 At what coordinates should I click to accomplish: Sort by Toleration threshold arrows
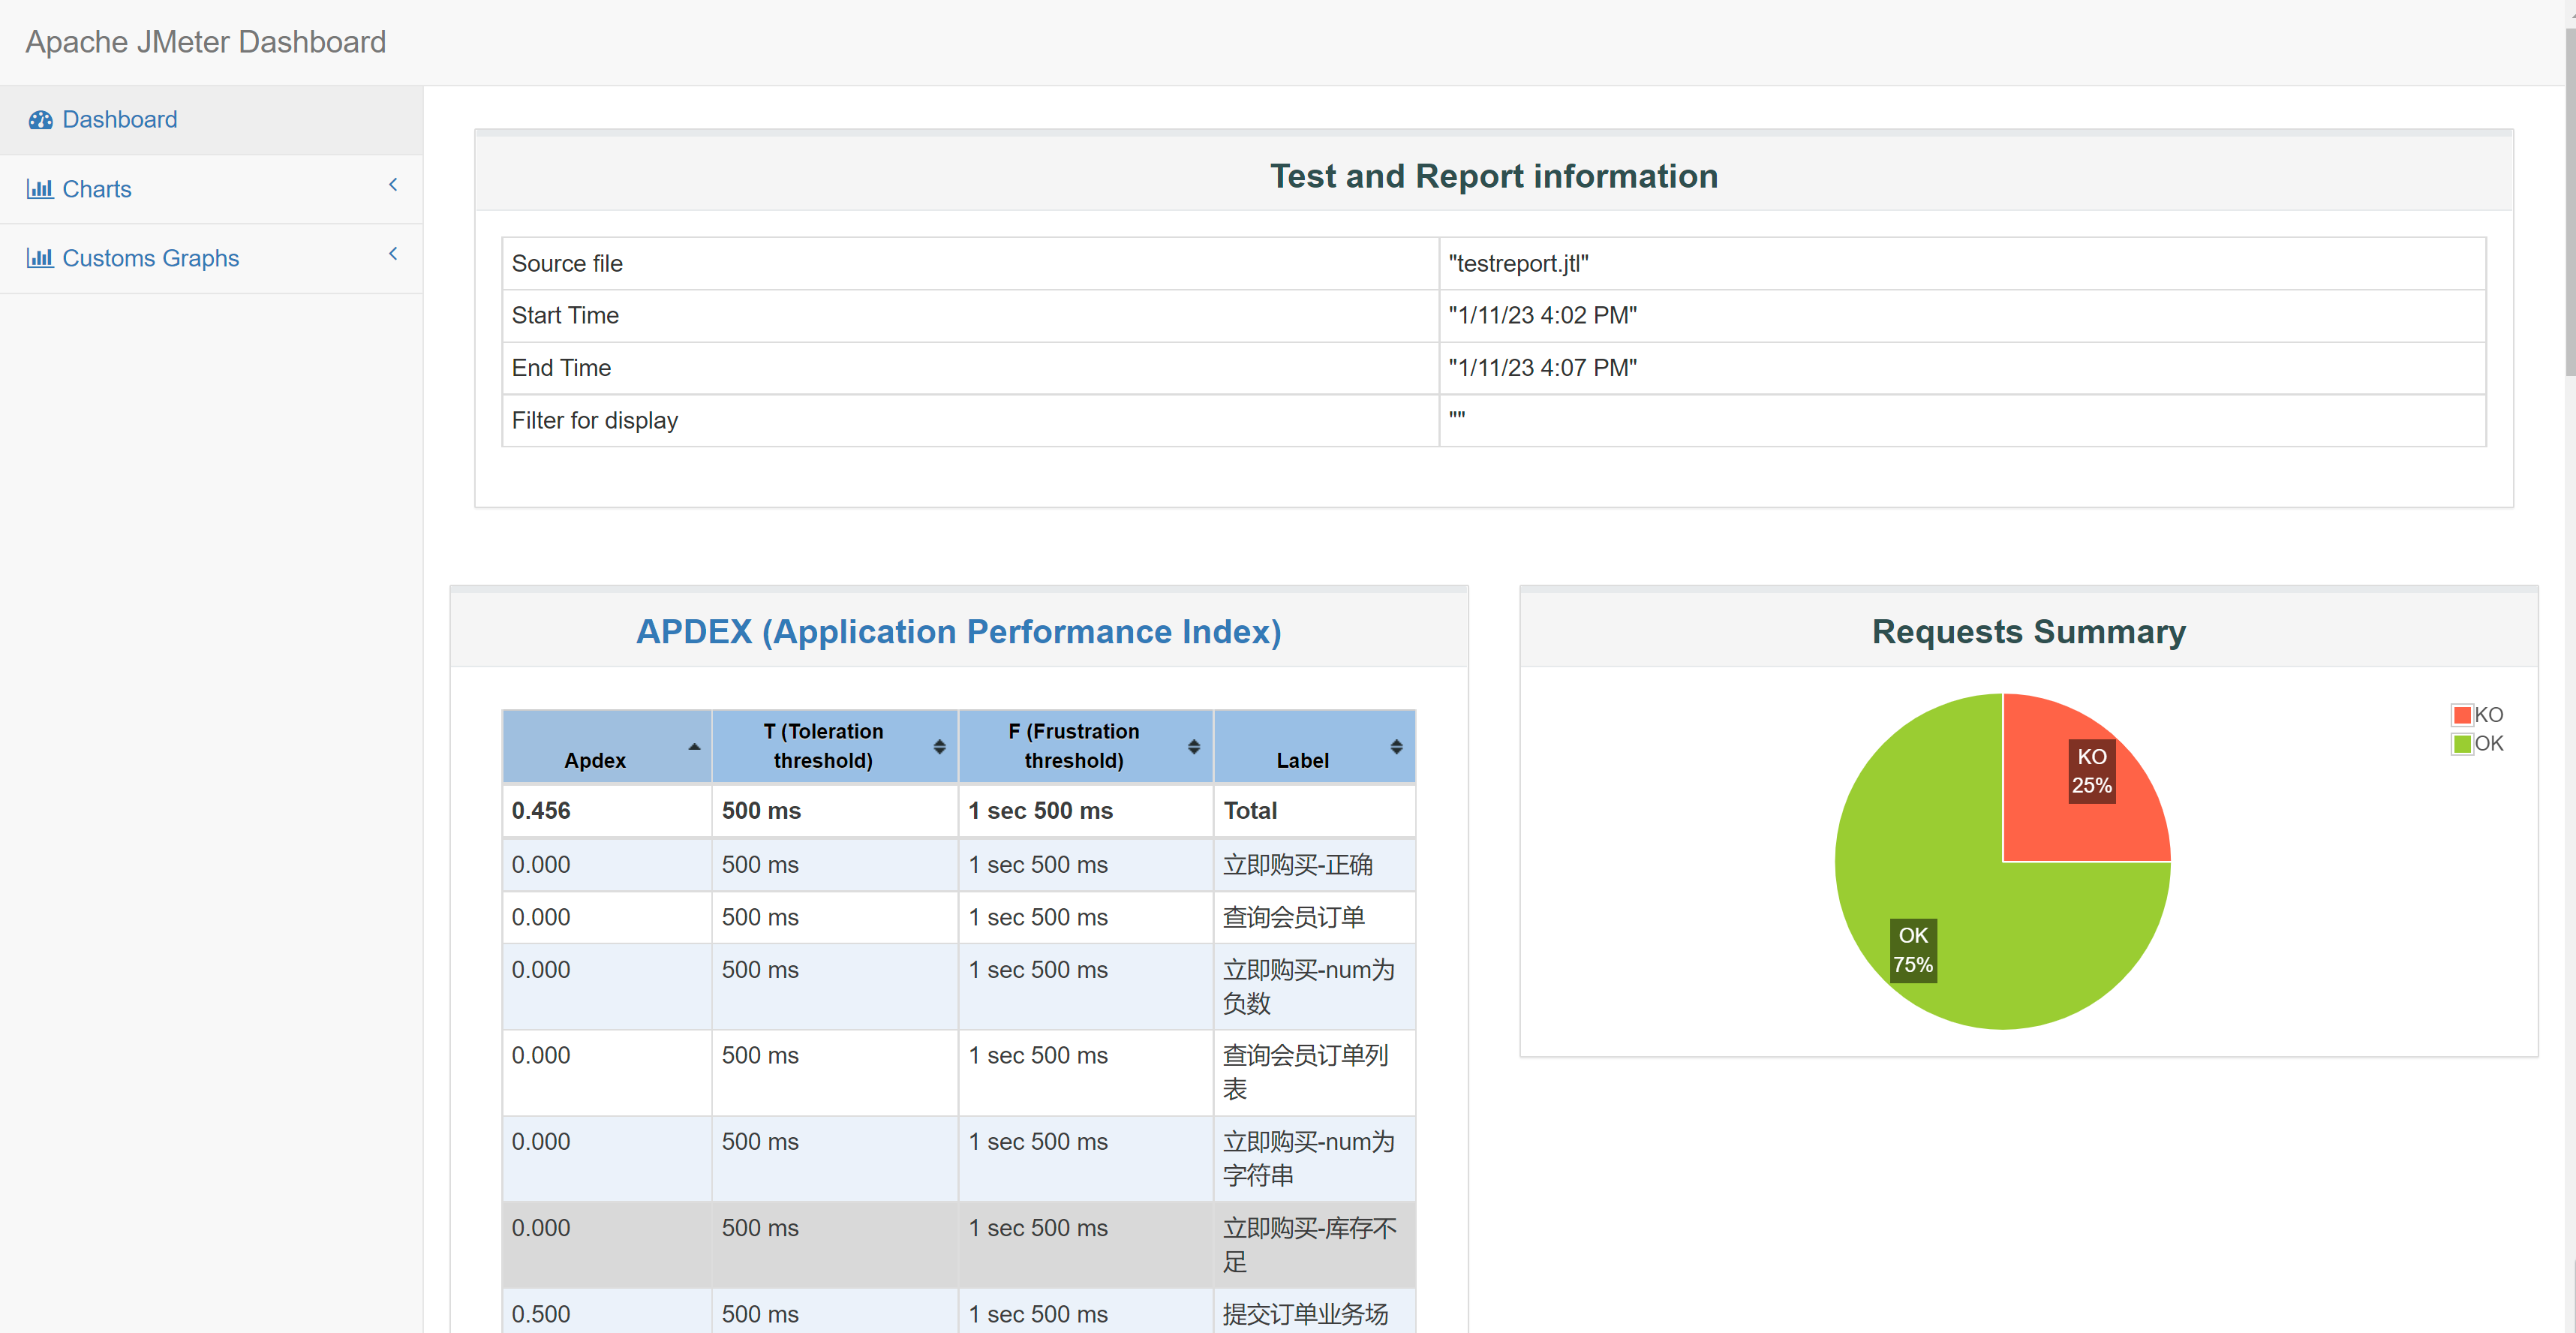pyautogui.click(x=939, y=747)
